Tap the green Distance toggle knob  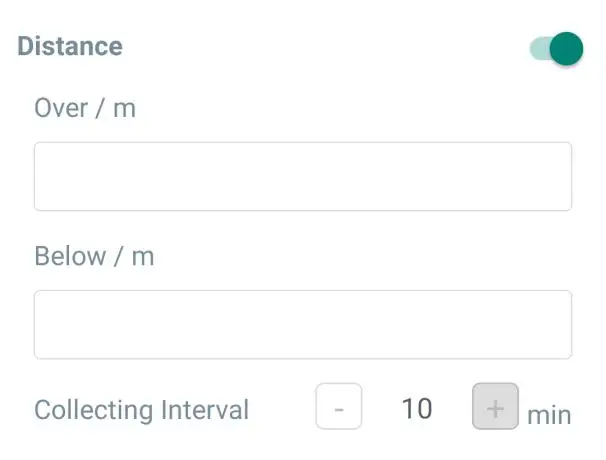(566, 48)
